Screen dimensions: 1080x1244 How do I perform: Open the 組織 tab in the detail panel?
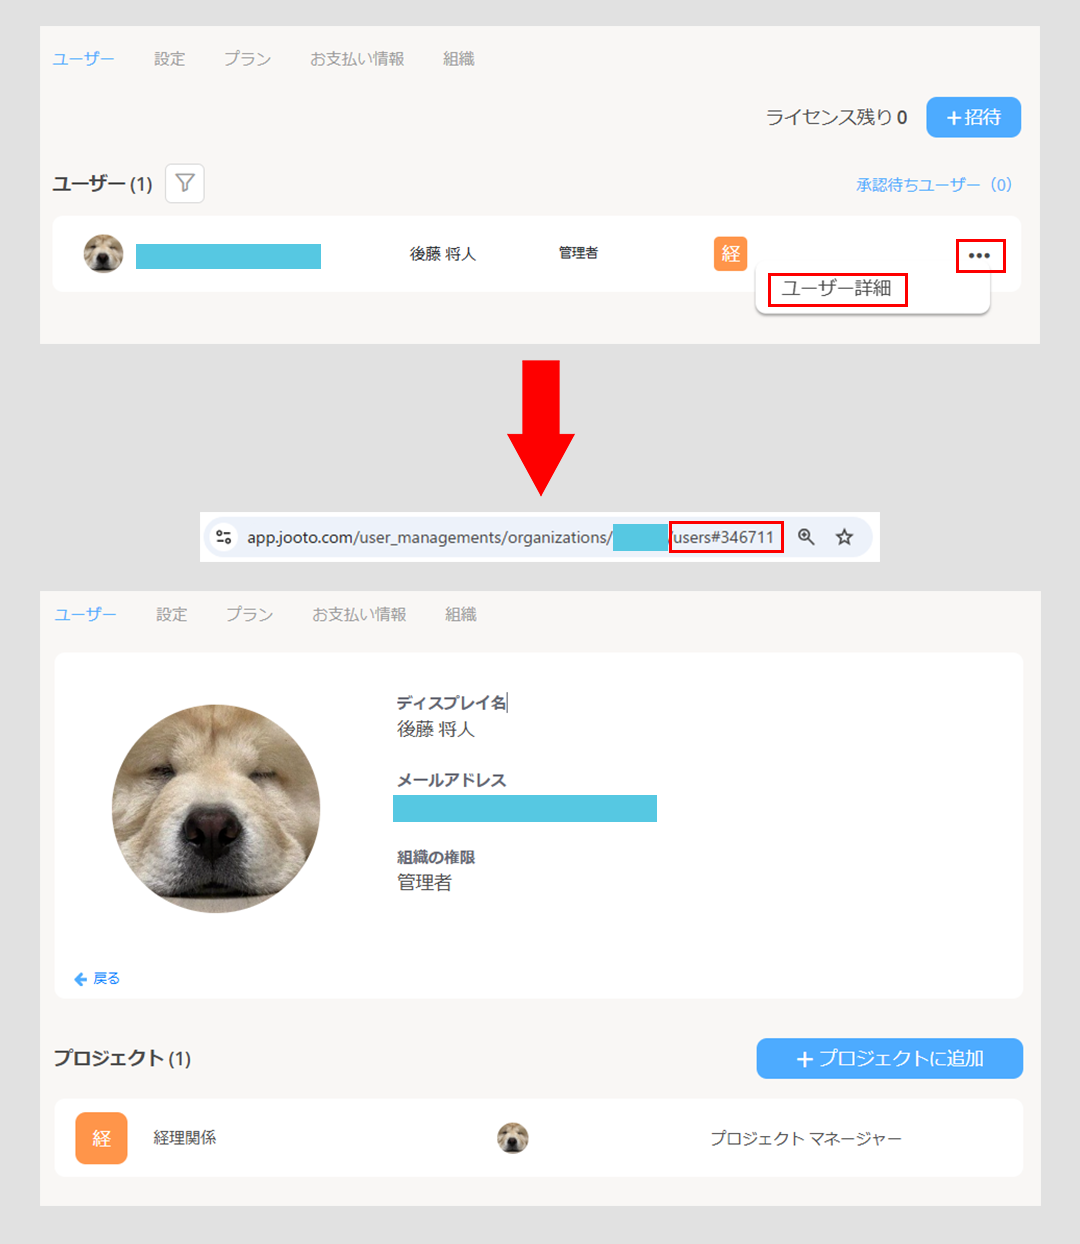pos(461,614)
